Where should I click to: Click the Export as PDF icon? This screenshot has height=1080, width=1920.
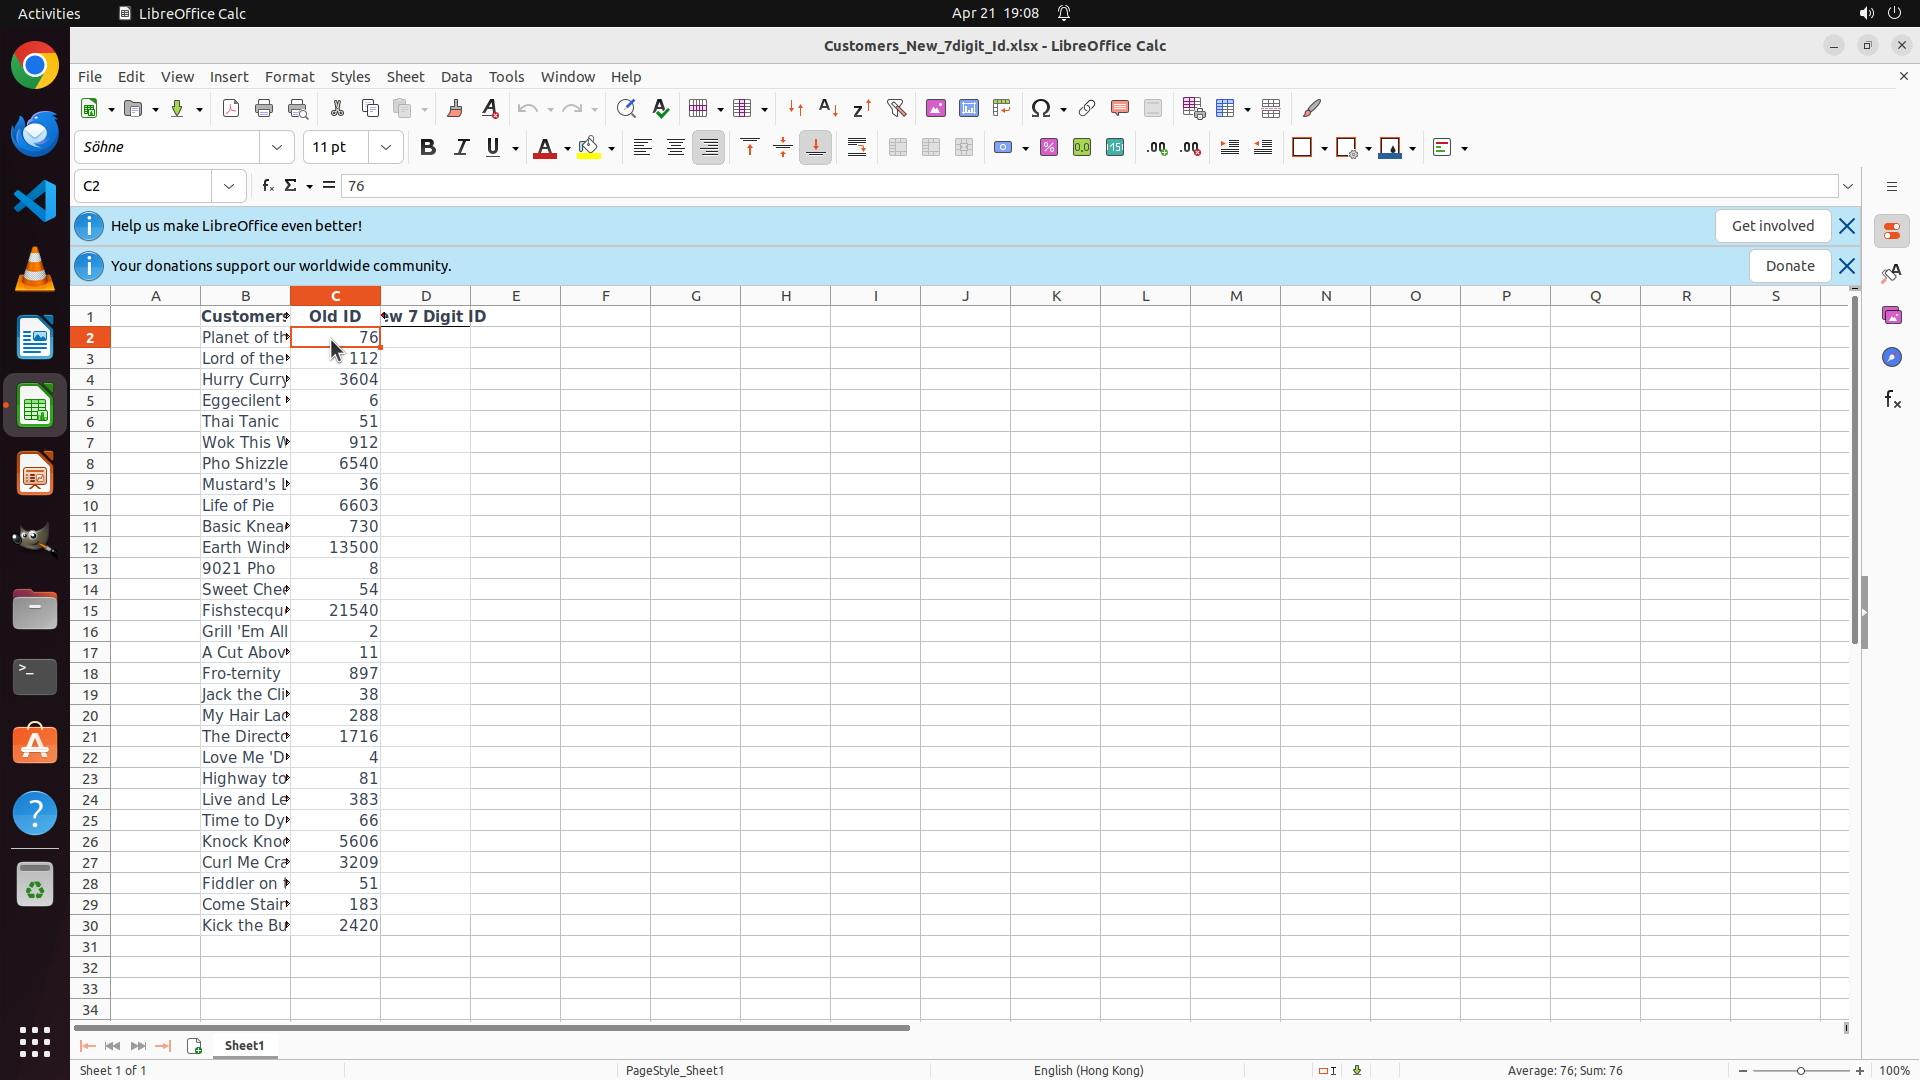tap(231, 108)
